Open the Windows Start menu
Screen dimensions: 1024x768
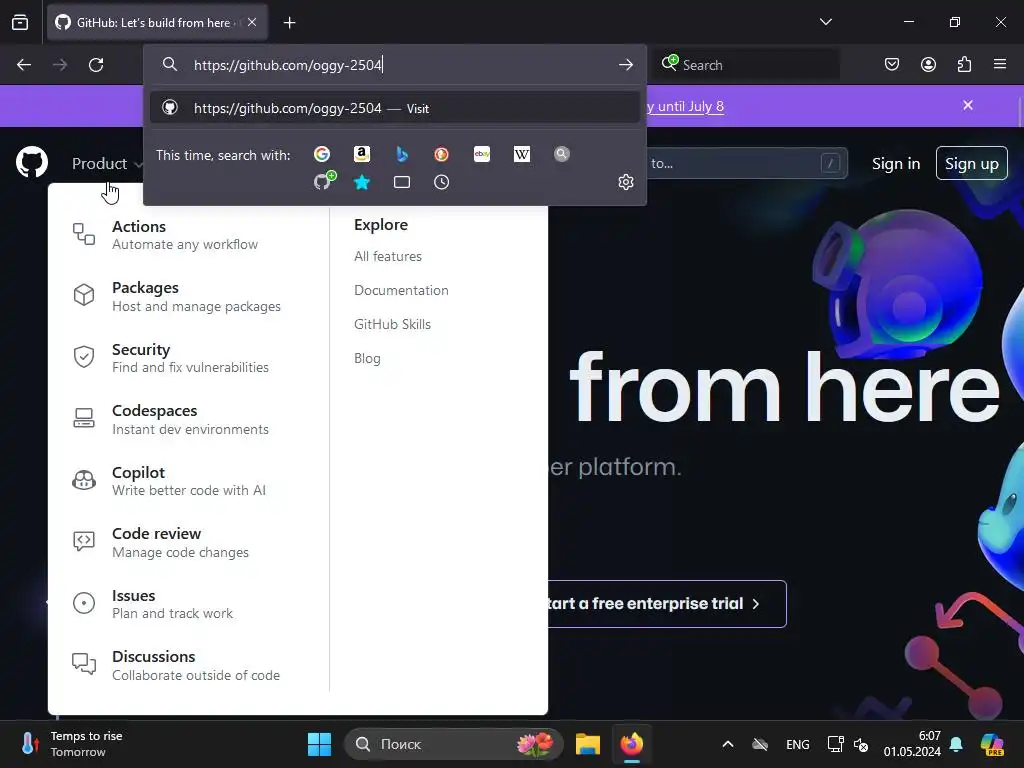click(319, 744)
